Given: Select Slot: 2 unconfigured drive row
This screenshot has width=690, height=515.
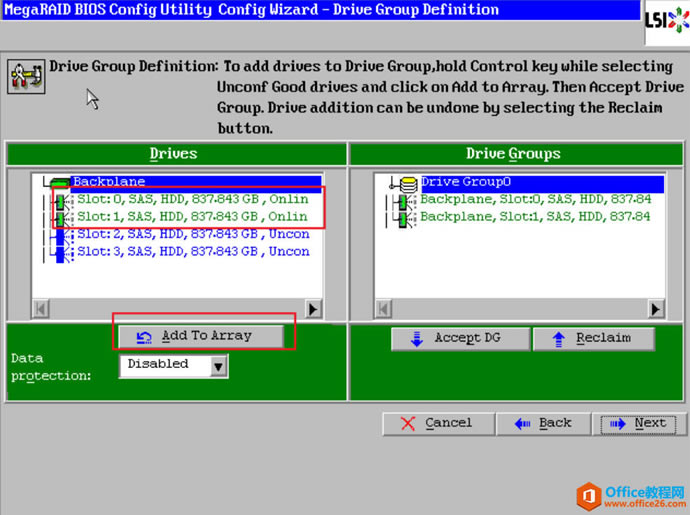Looking at the screenshot, I should pos(193,234).
